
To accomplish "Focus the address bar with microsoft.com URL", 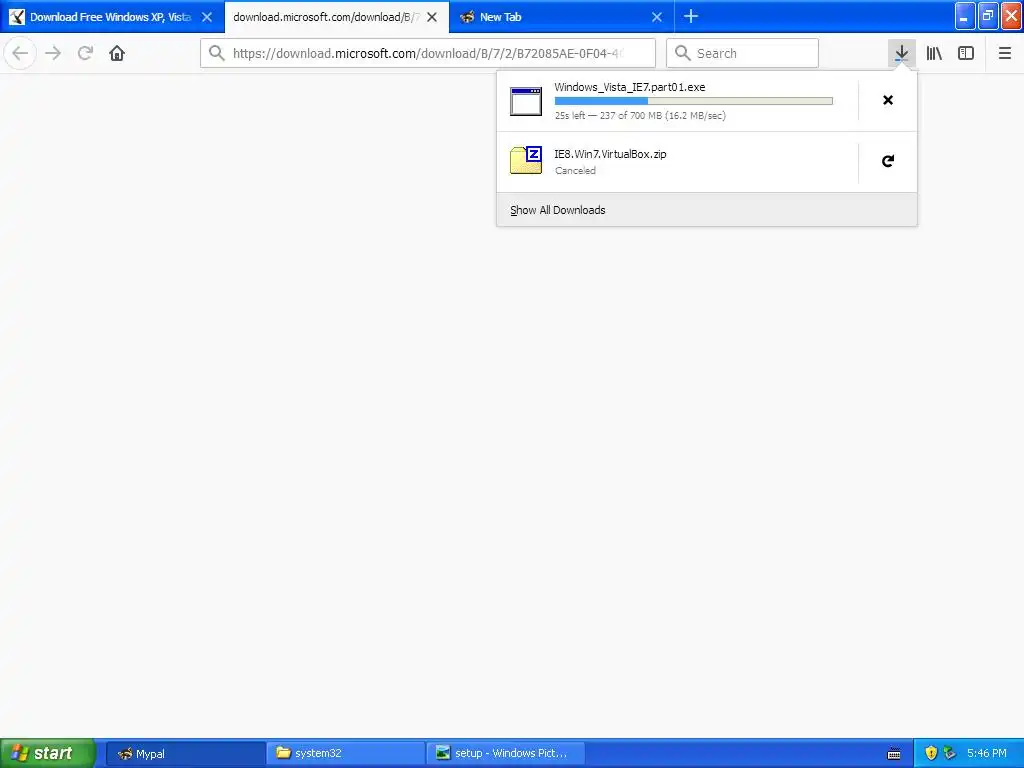I will click(428, 53).
